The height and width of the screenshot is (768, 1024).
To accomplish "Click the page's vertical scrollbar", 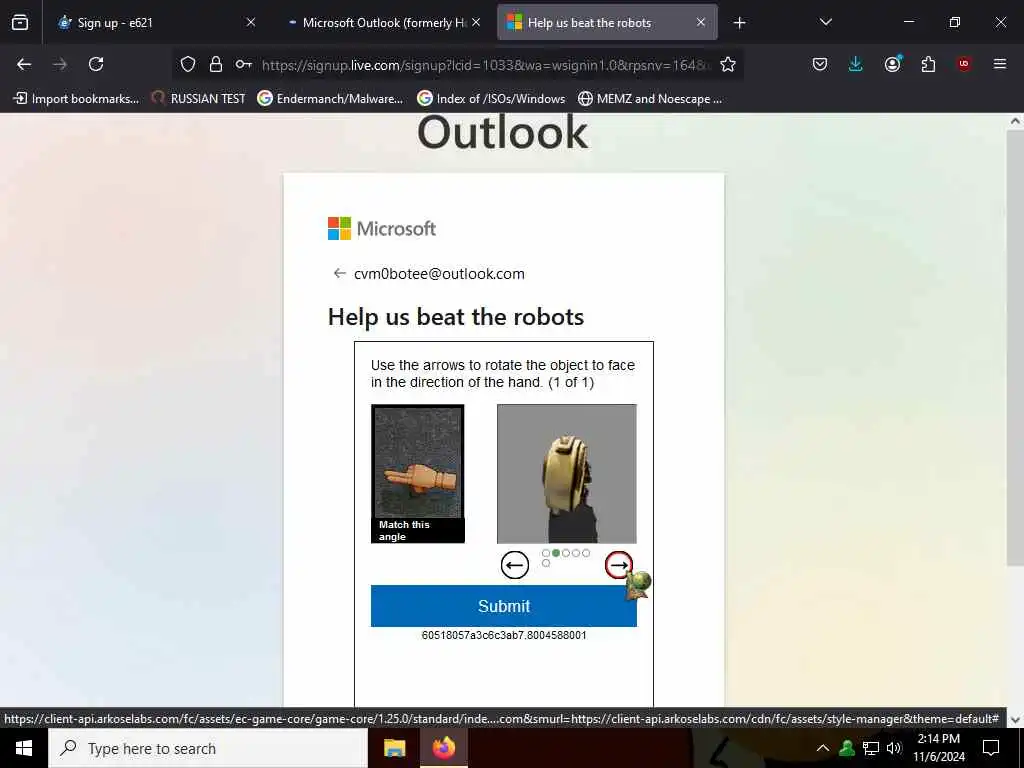I will point(1015,346).
